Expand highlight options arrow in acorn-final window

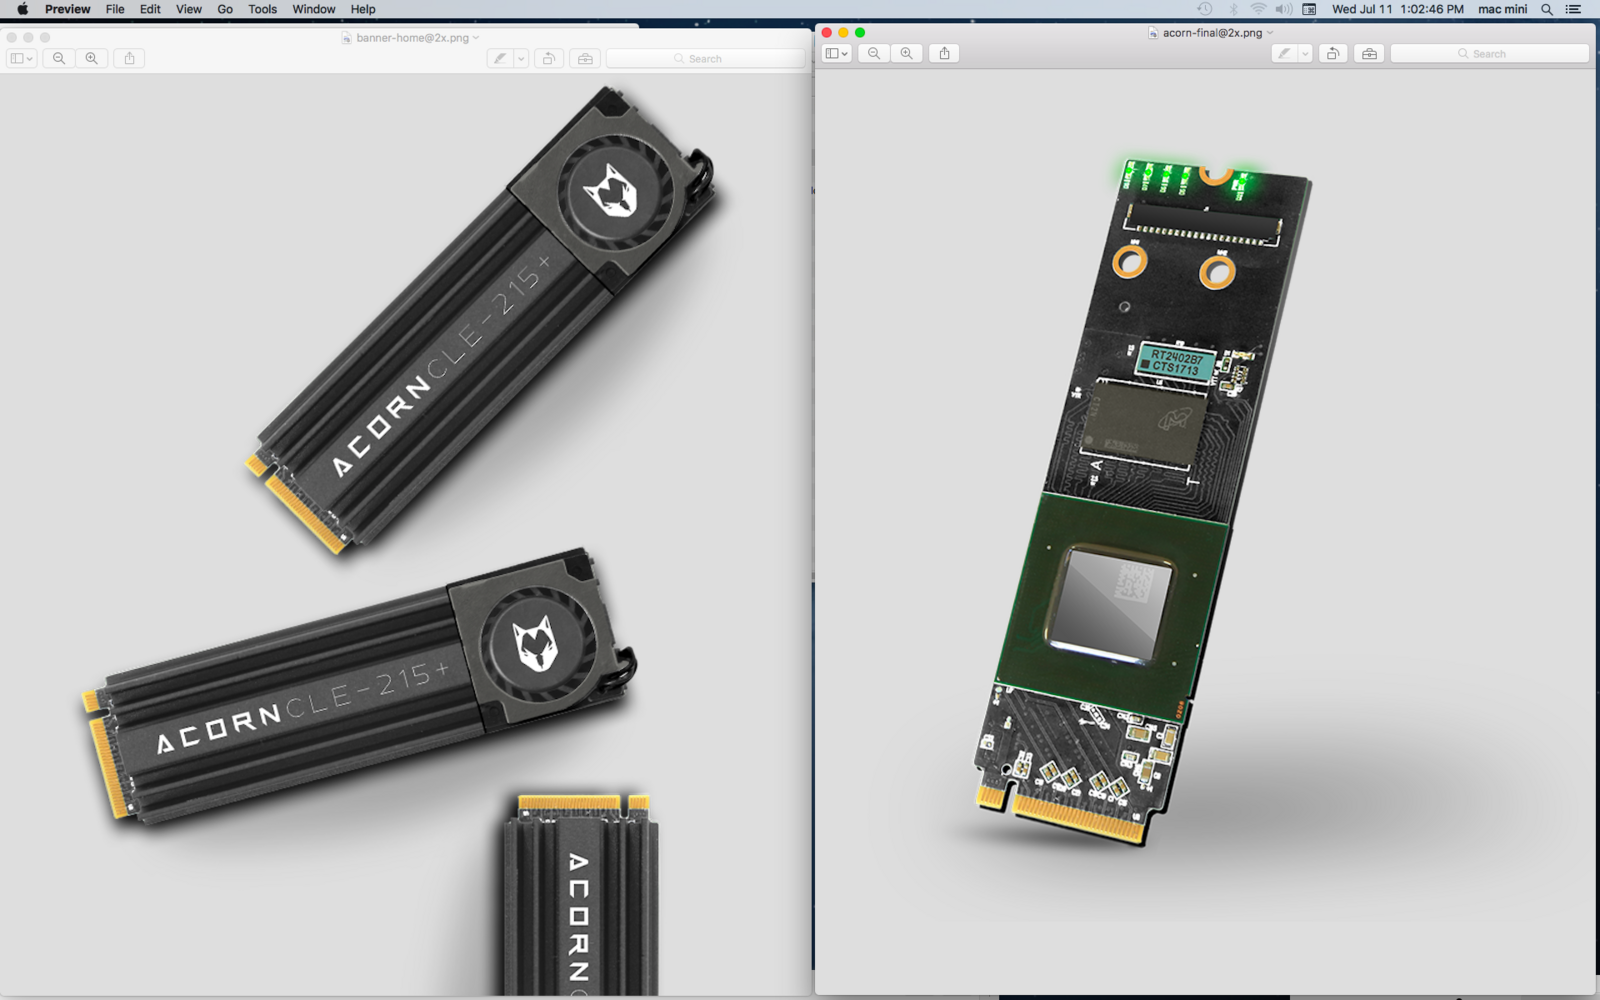[x=1305, y=53]
